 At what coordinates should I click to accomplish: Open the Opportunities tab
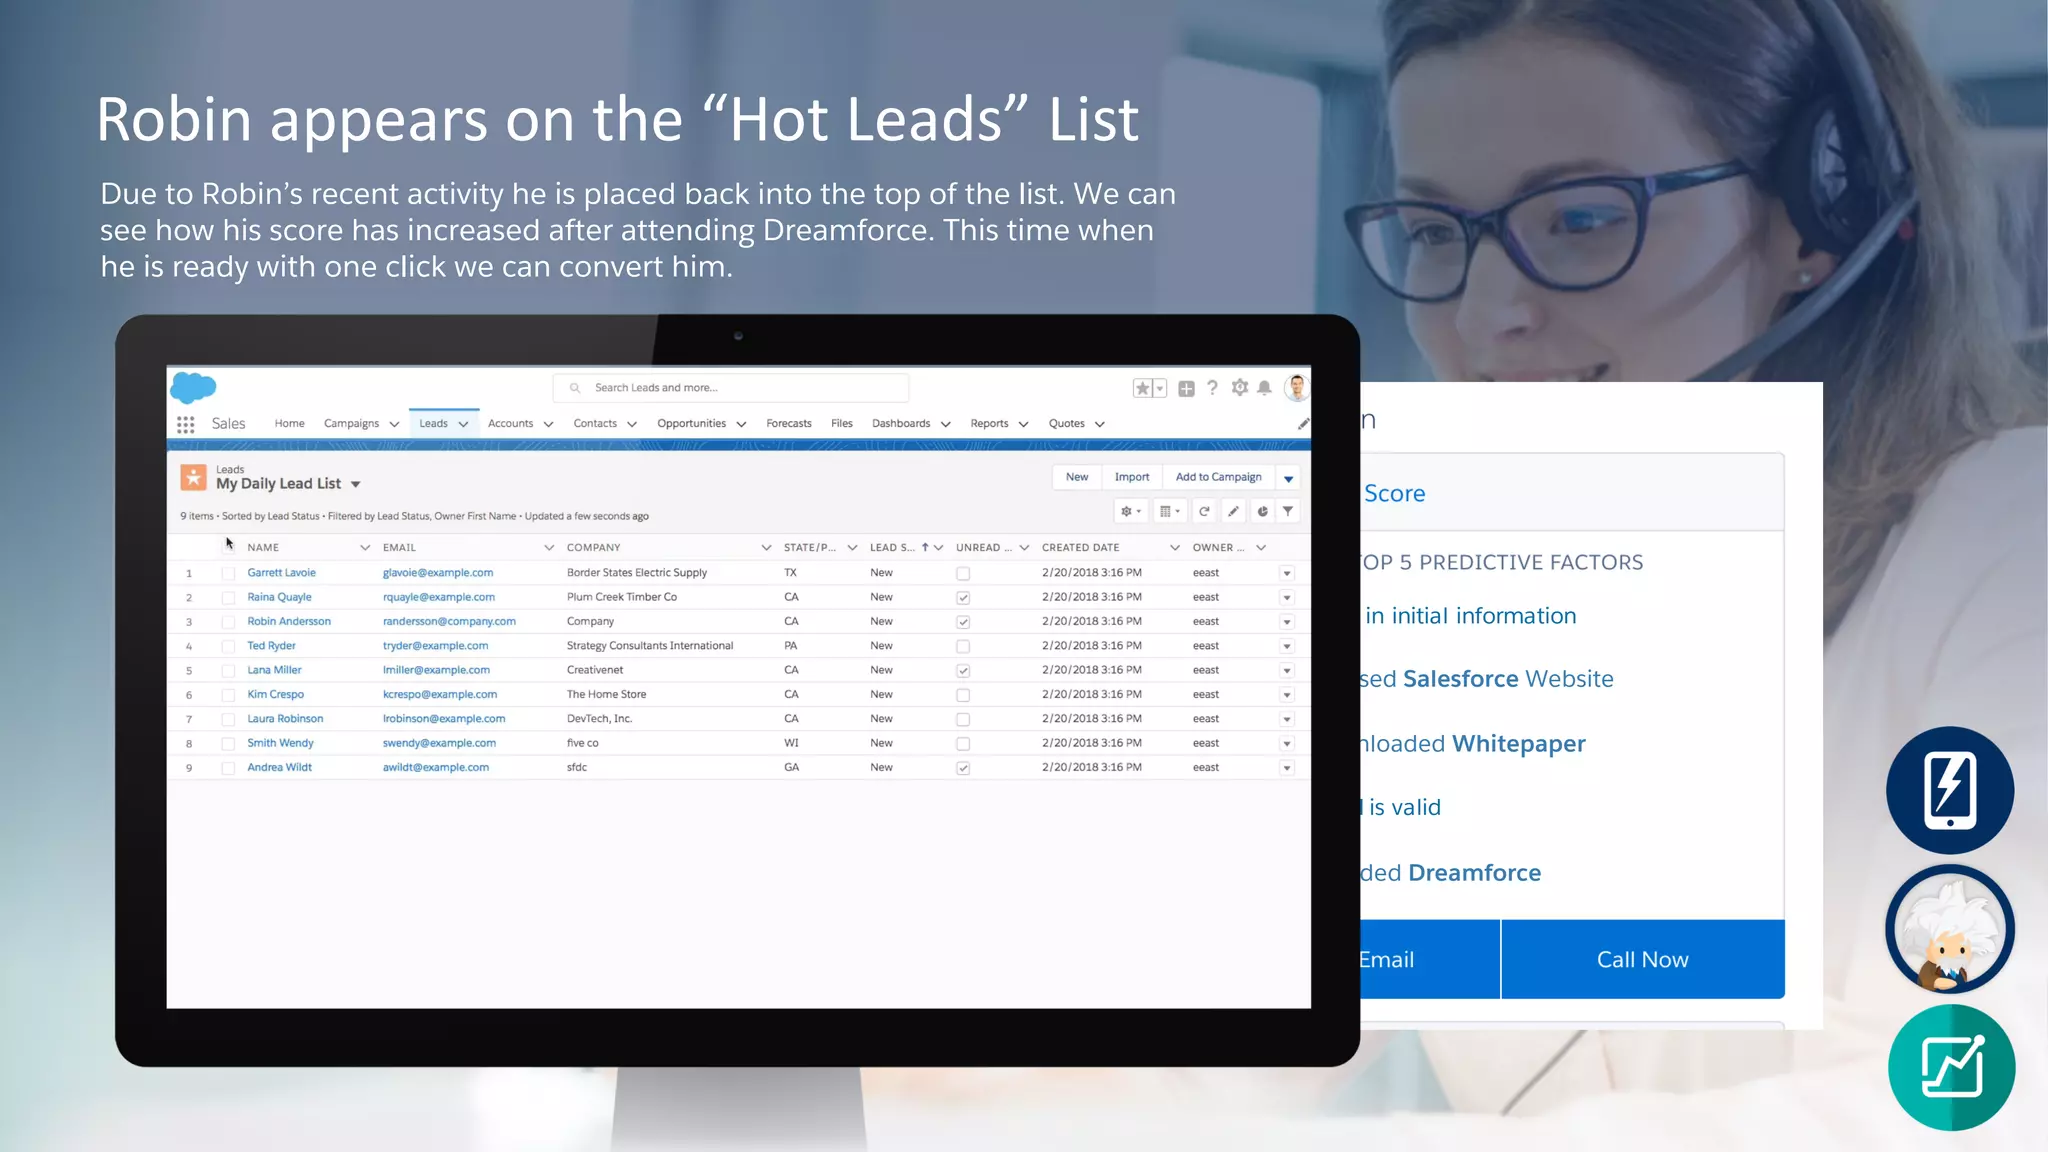click(x=691, y=423)
